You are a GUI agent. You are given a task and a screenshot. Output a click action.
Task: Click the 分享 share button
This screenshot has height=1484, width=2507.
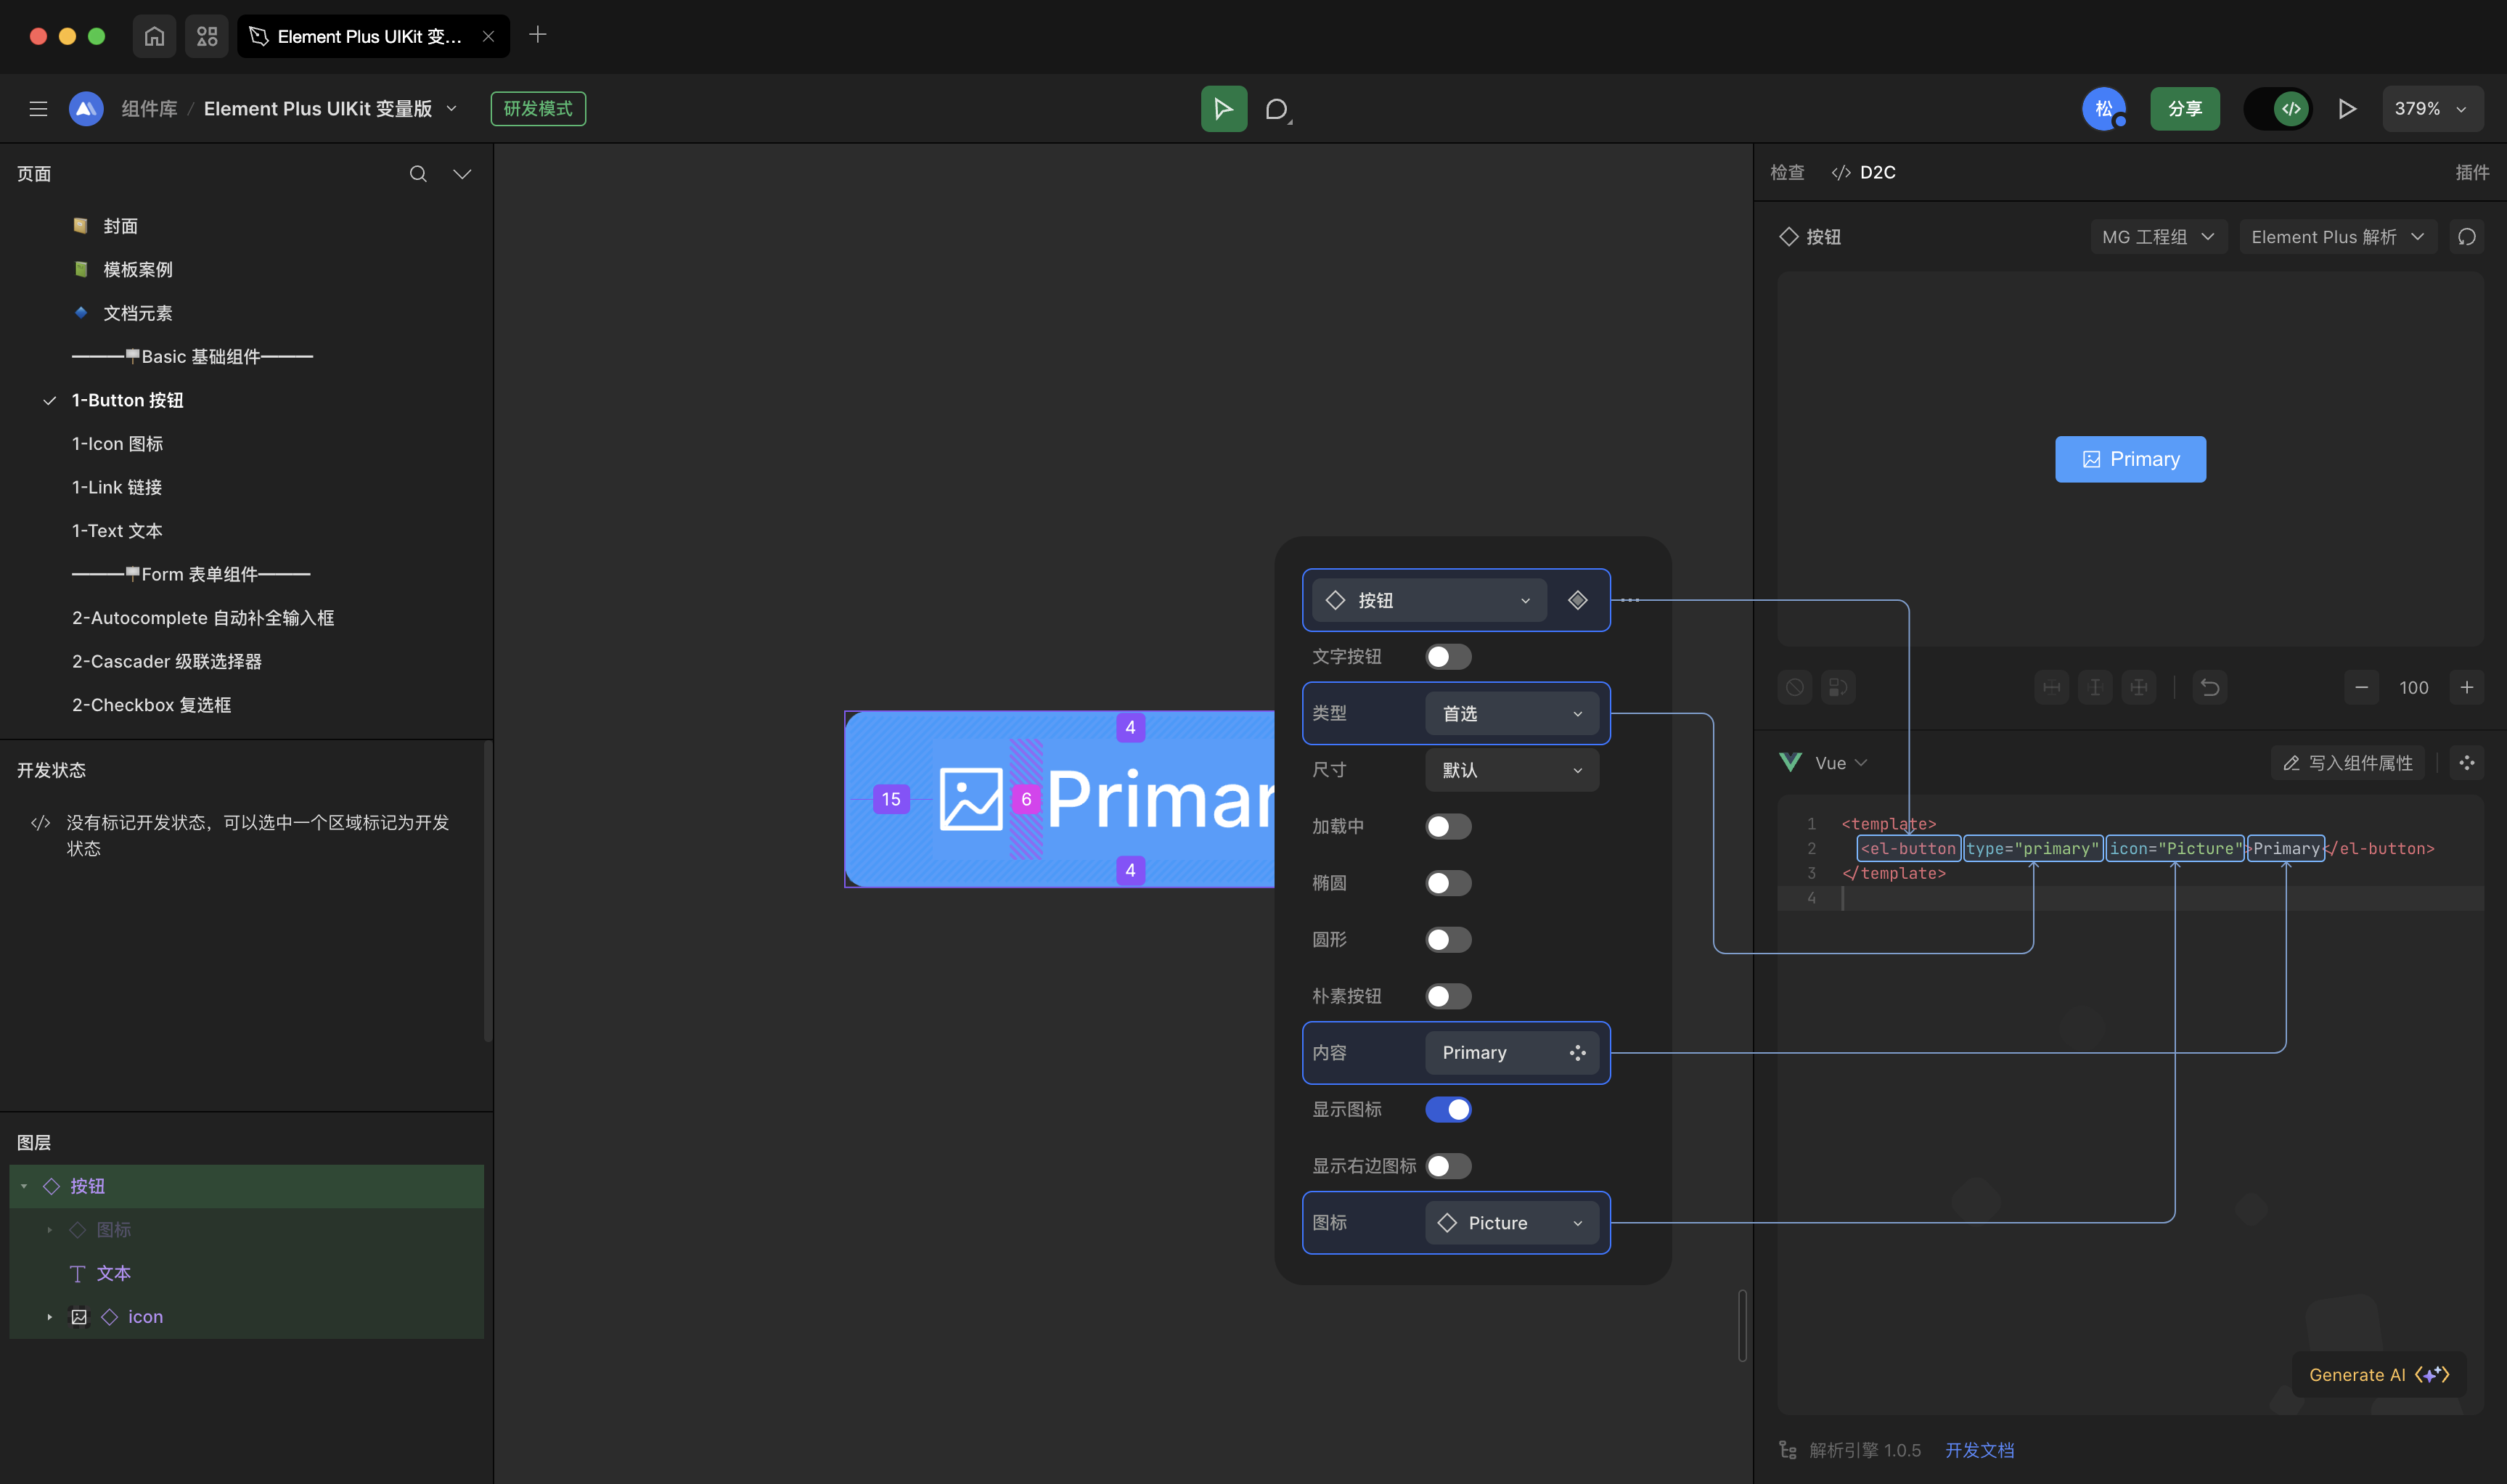click(x=2185, y=108)
